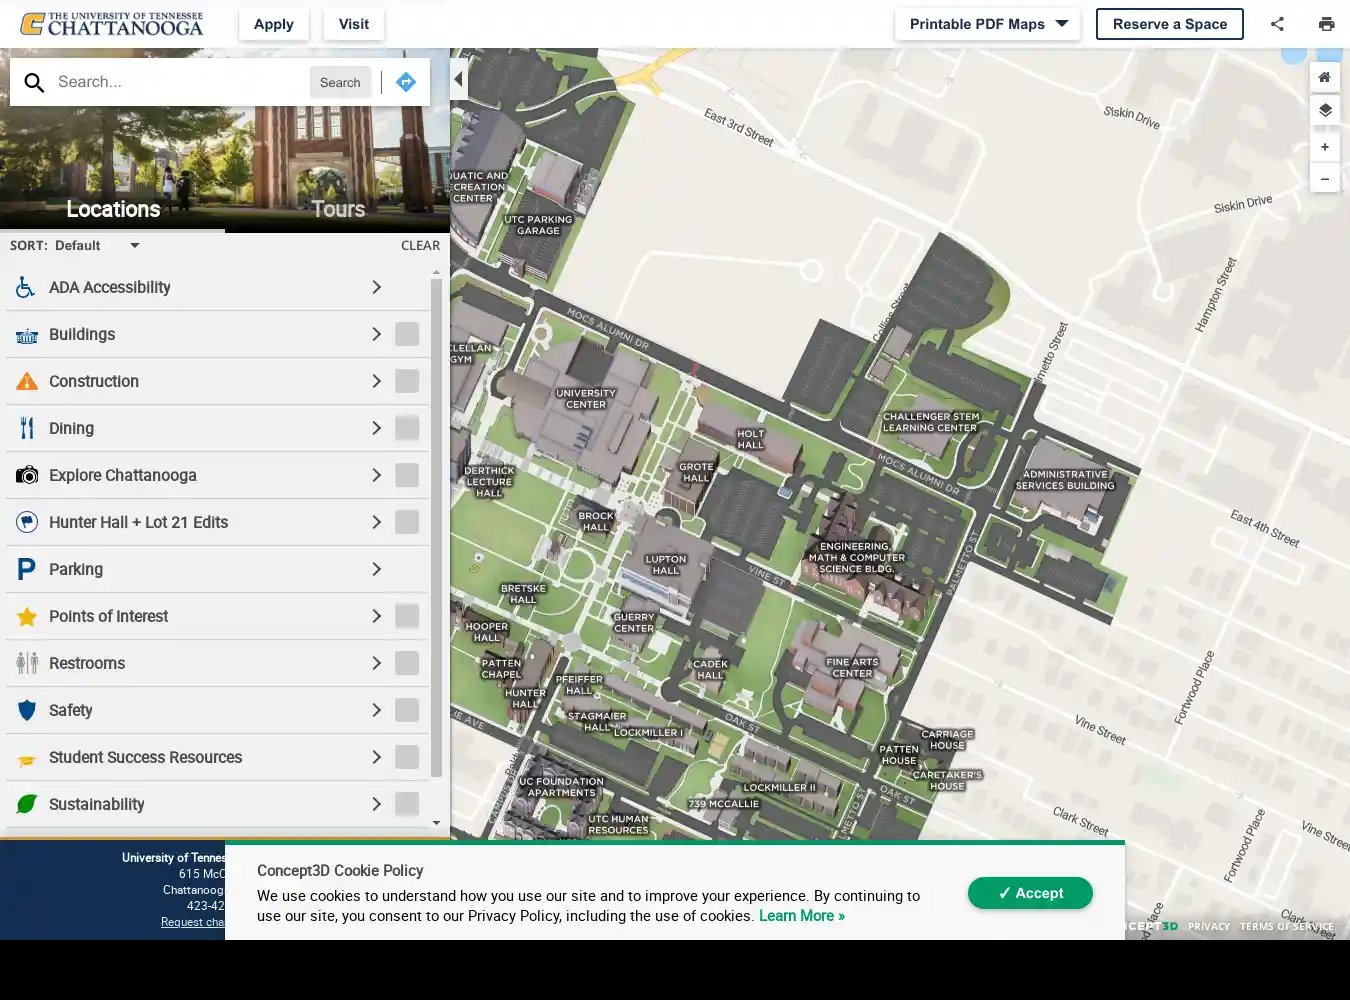Click the print icon in header

(1326, 24)
